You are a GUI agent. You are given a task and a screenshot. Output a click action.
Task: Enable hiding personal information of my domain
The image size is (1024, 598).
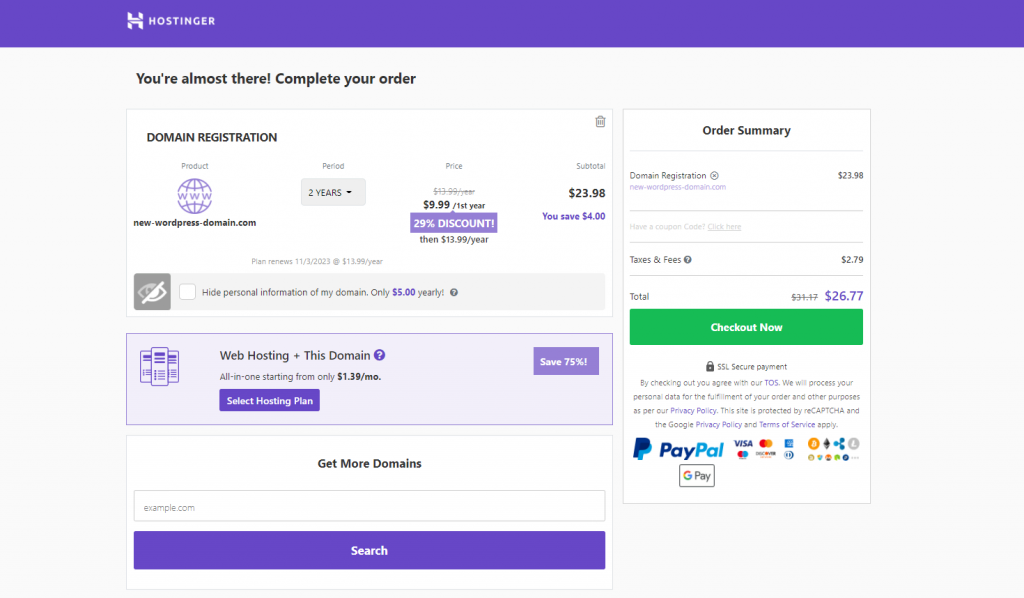pos(187,291)
